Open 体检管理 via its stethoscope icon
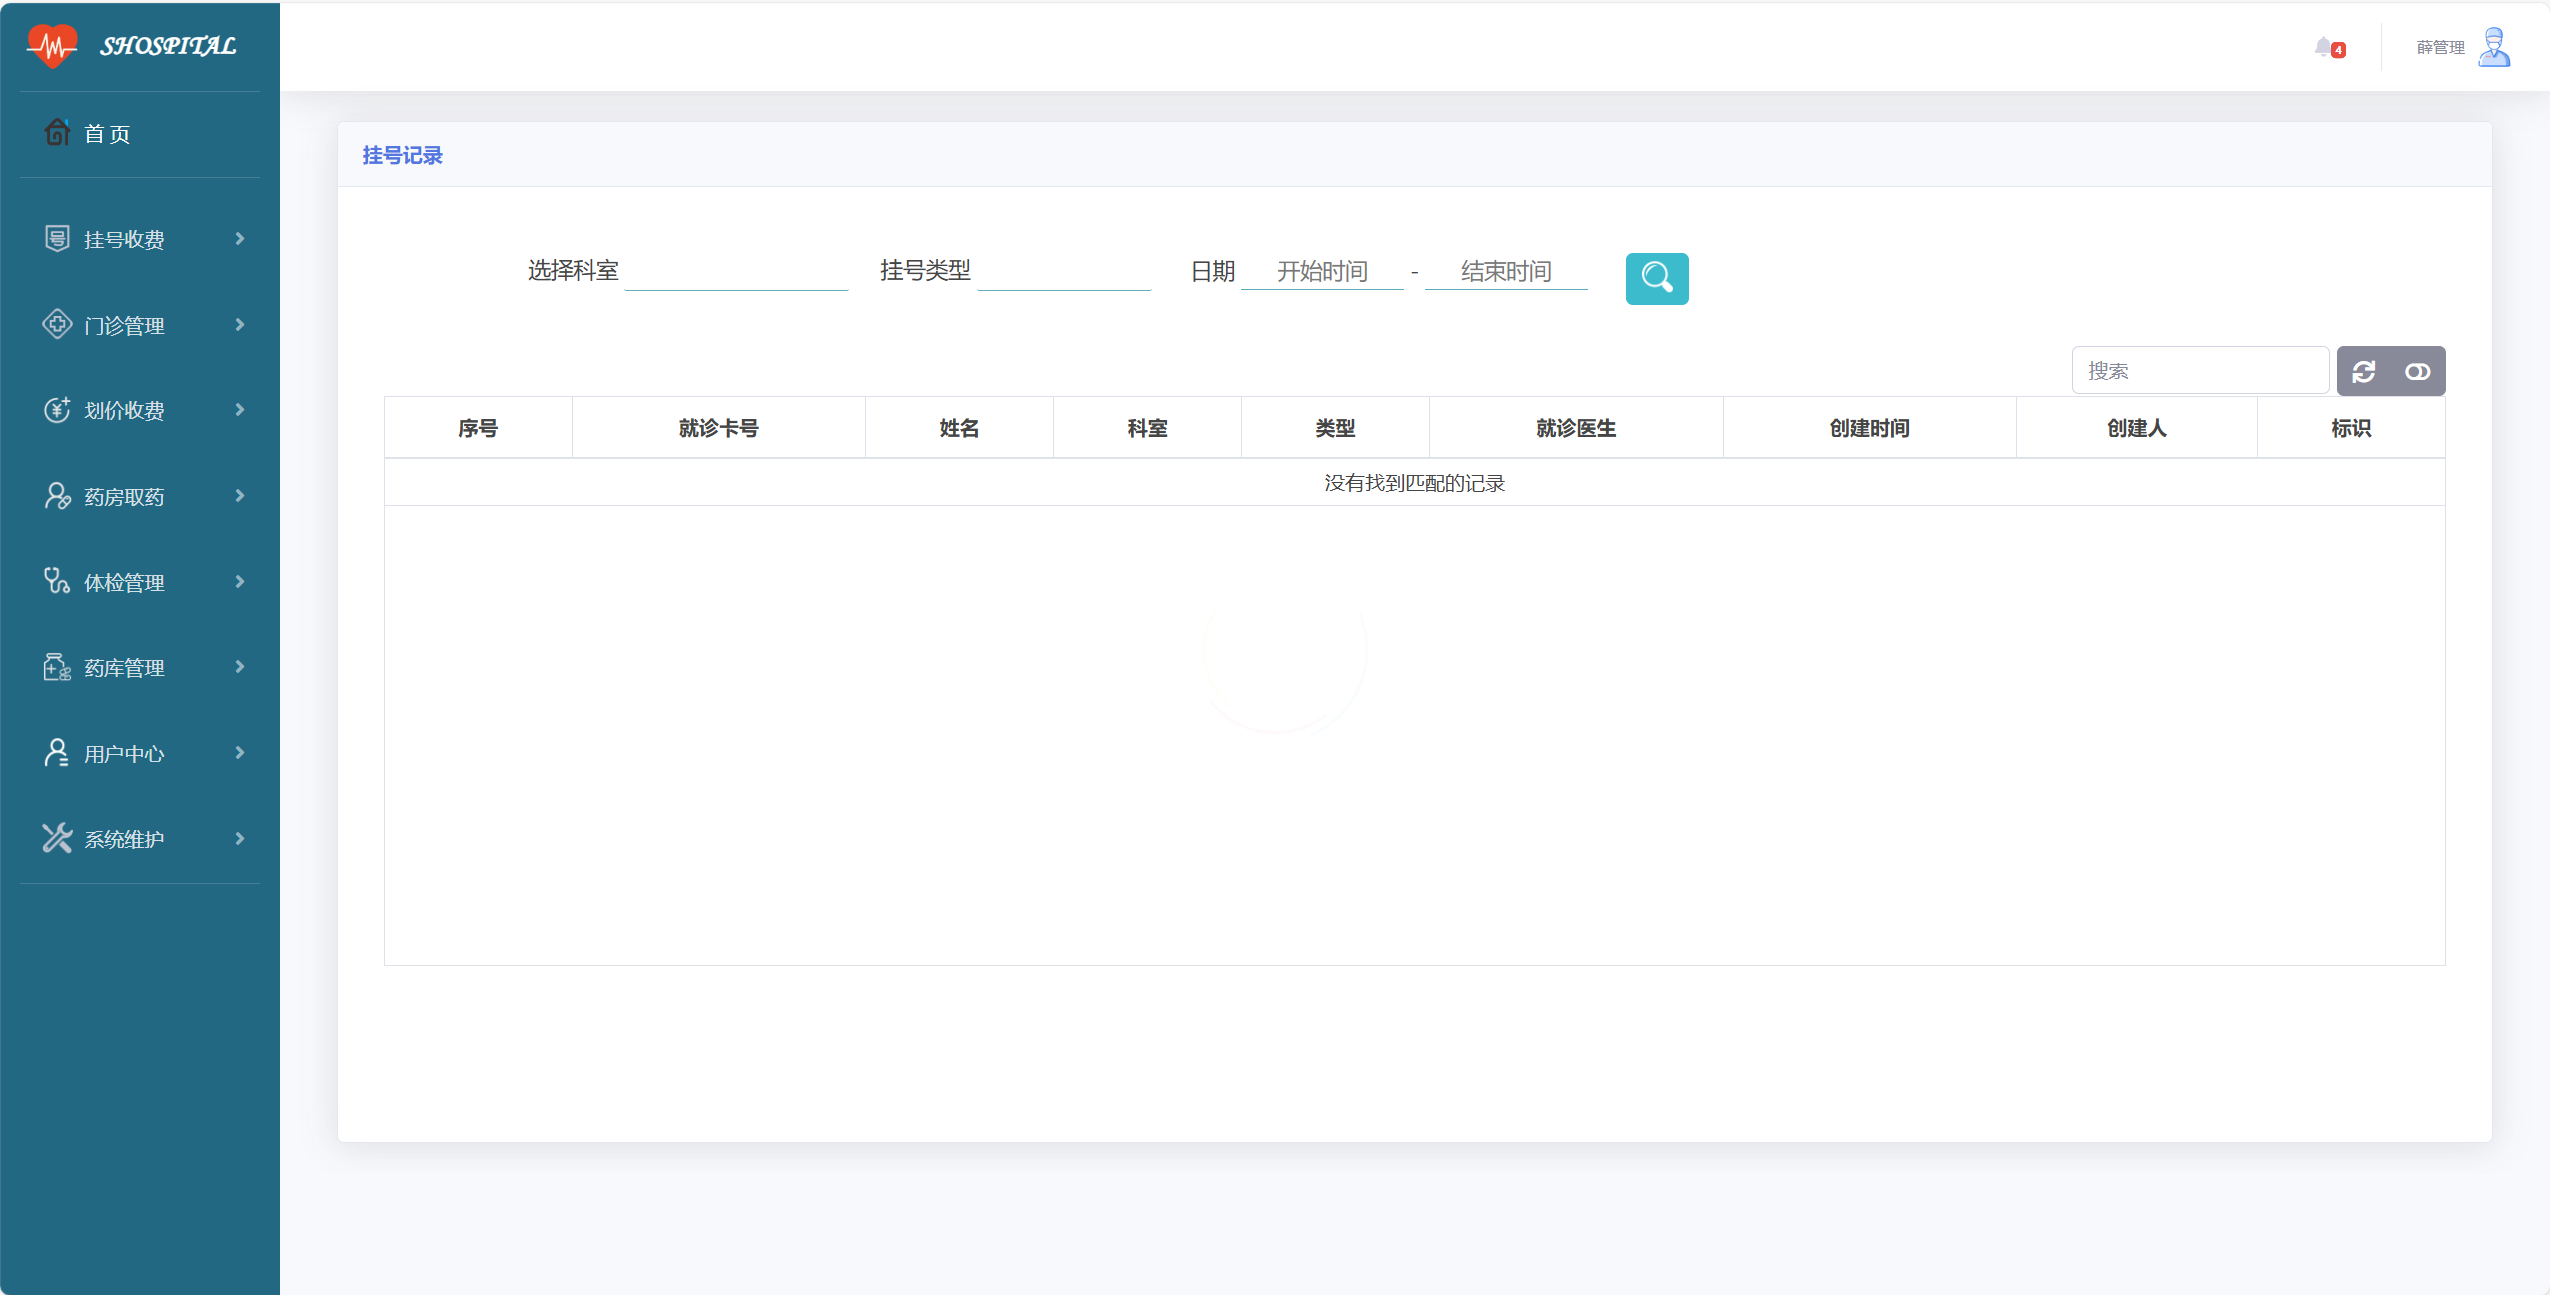Viewport: 2550px width, 1295px height. 57,582
